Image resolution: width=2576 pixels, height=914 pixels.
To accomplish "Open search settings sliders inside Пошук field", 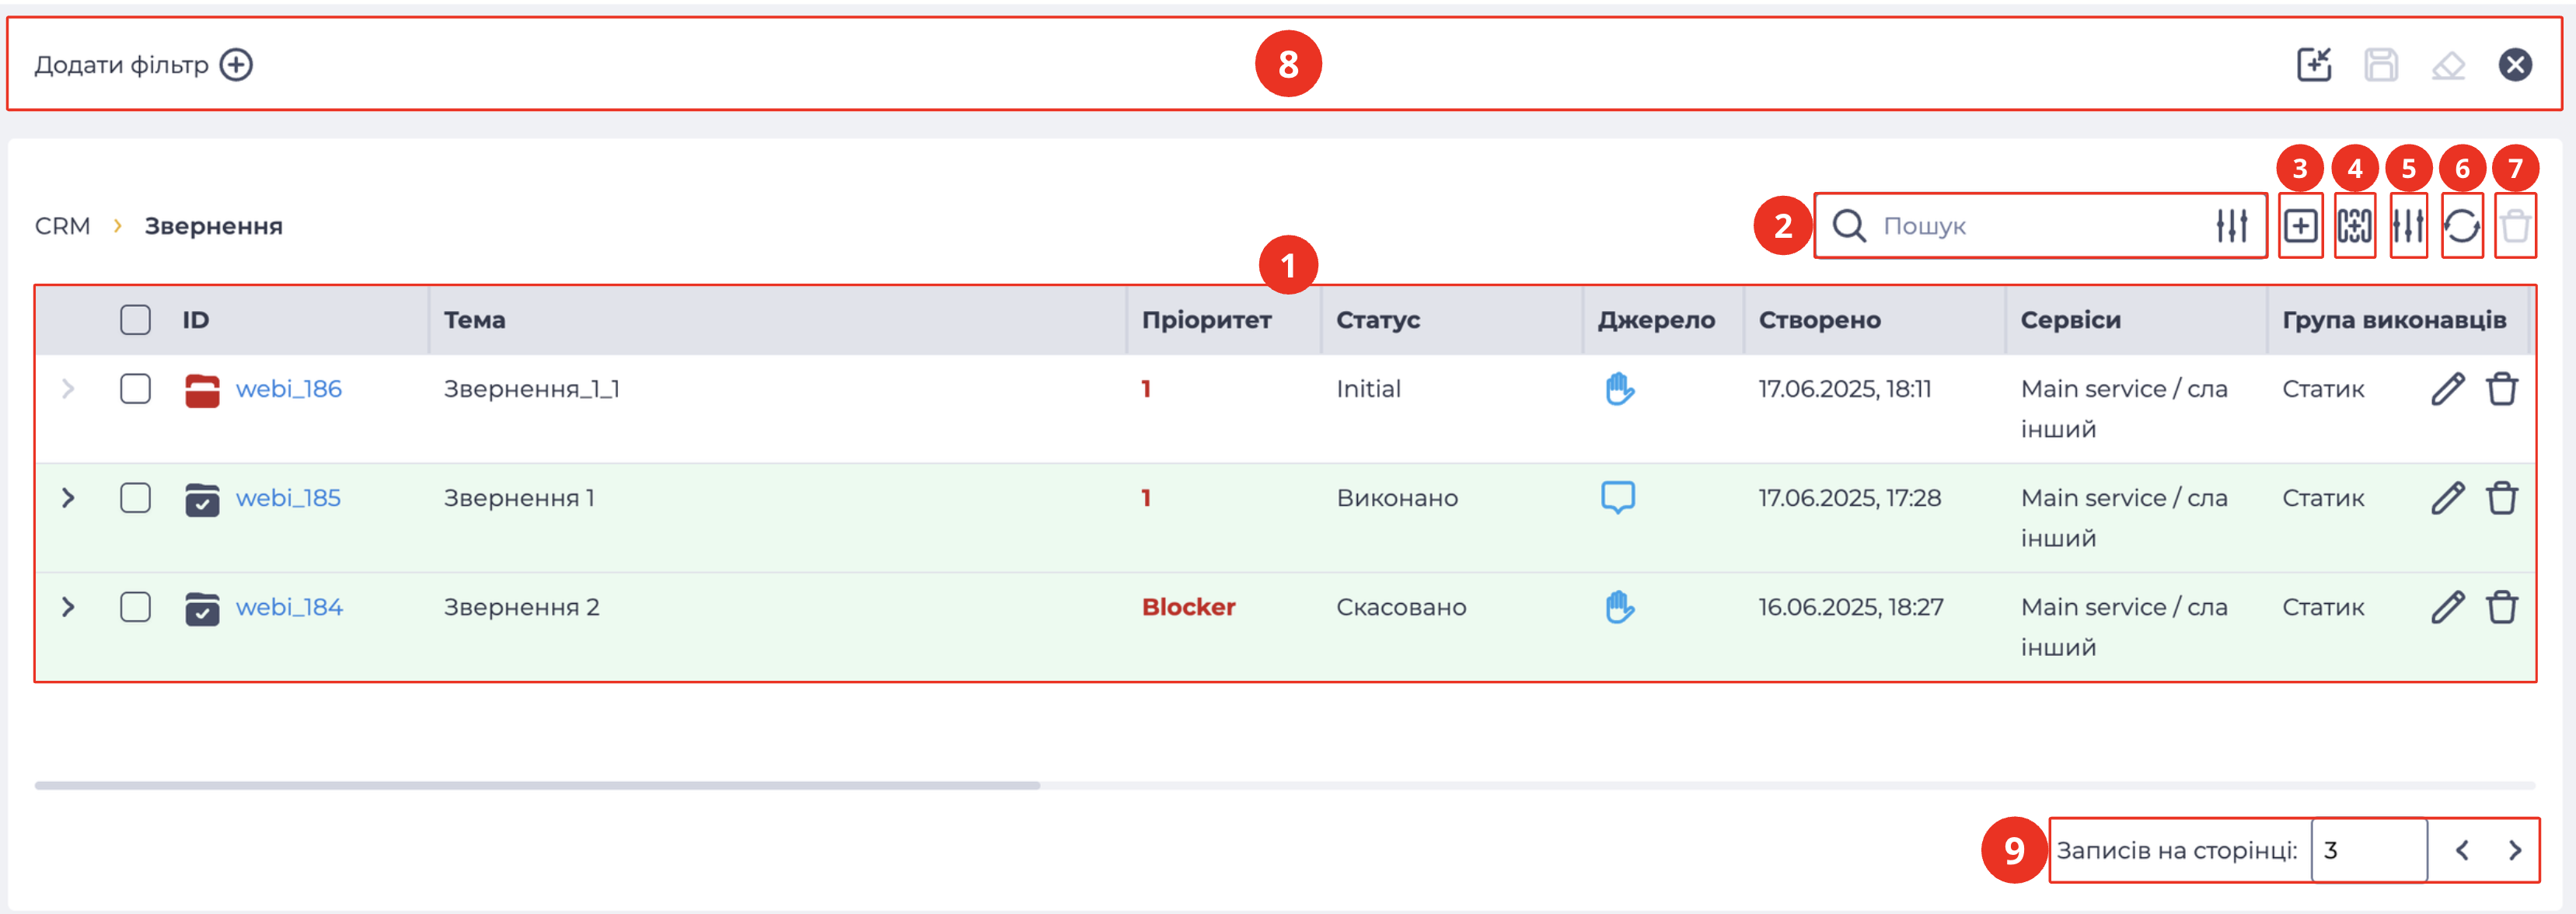I will point(2231,226).
